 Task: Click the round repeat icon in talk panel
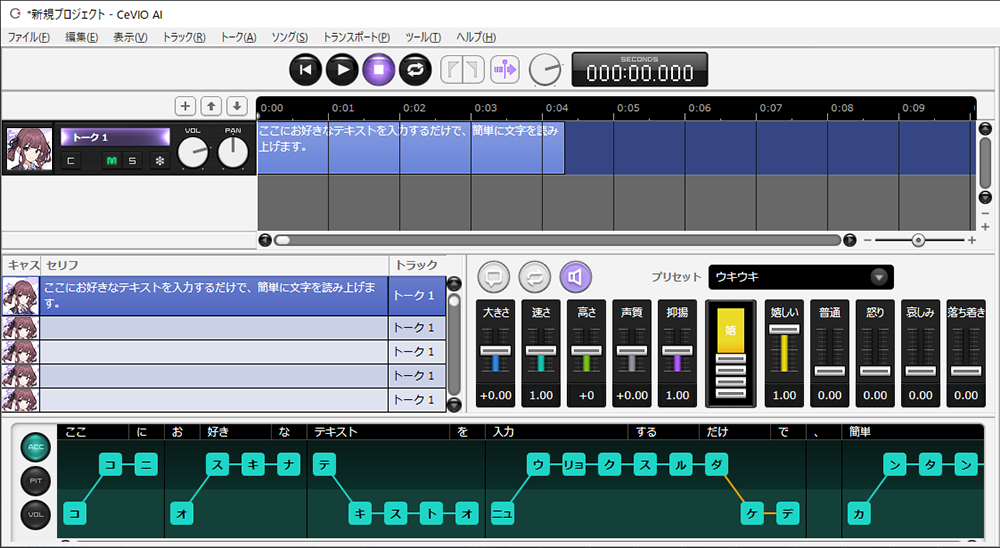534,277
